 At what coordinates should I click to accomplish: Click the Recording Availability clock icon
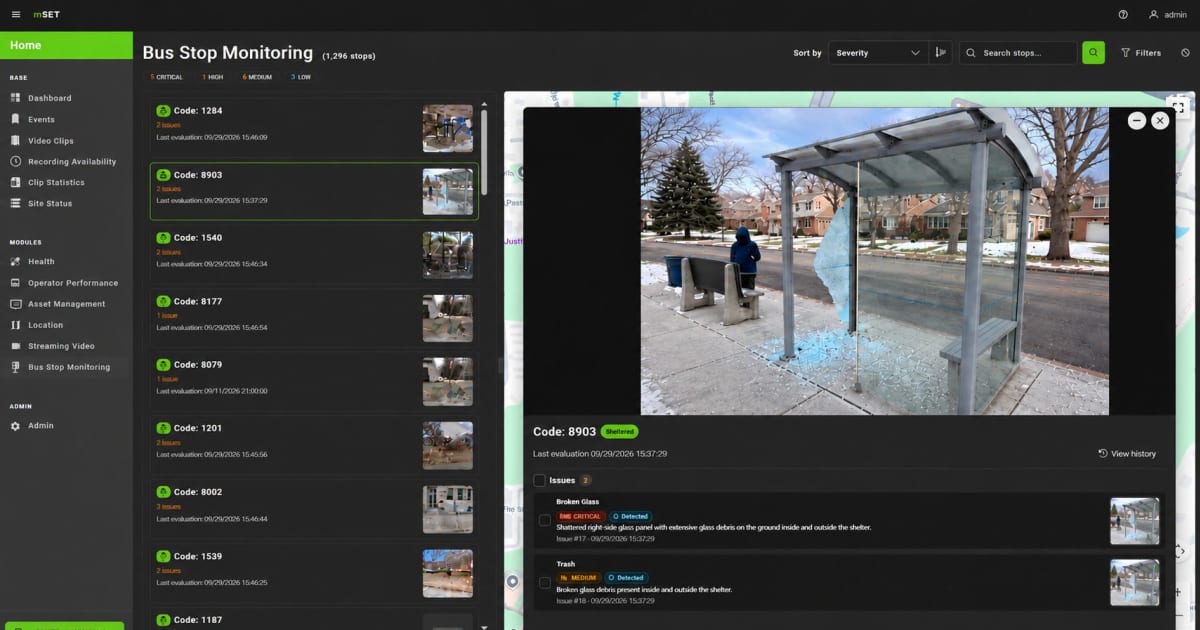pyautogui.click(x=16, y=161)
